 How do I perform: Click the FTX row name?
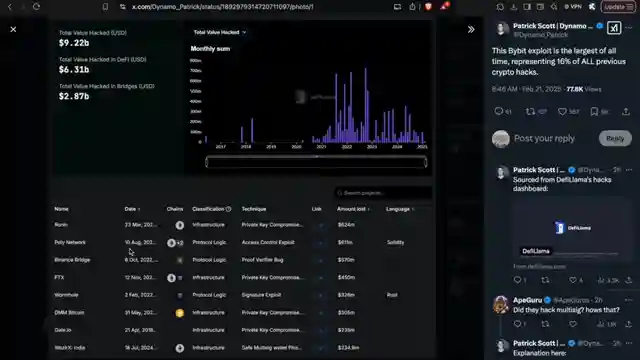tap(59, 278)
